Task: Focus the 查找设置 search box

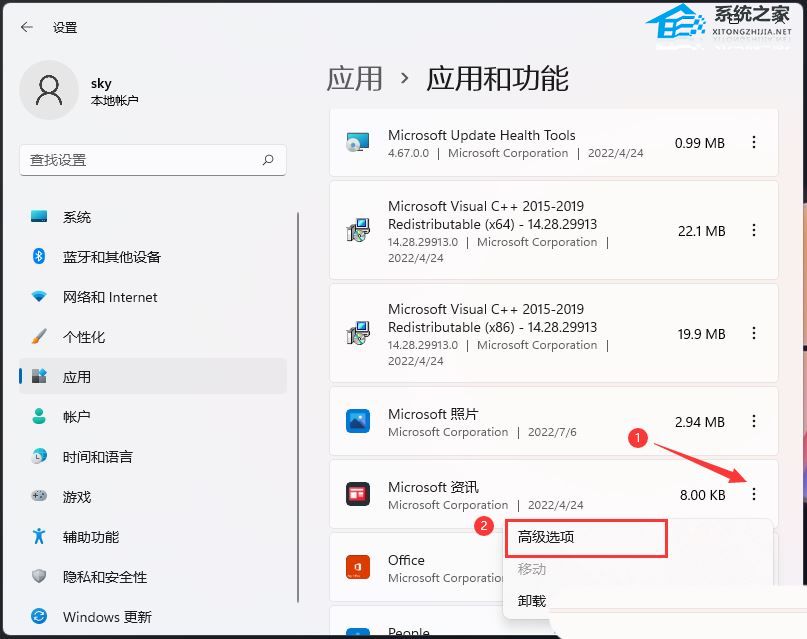Action: coord(153,160)
